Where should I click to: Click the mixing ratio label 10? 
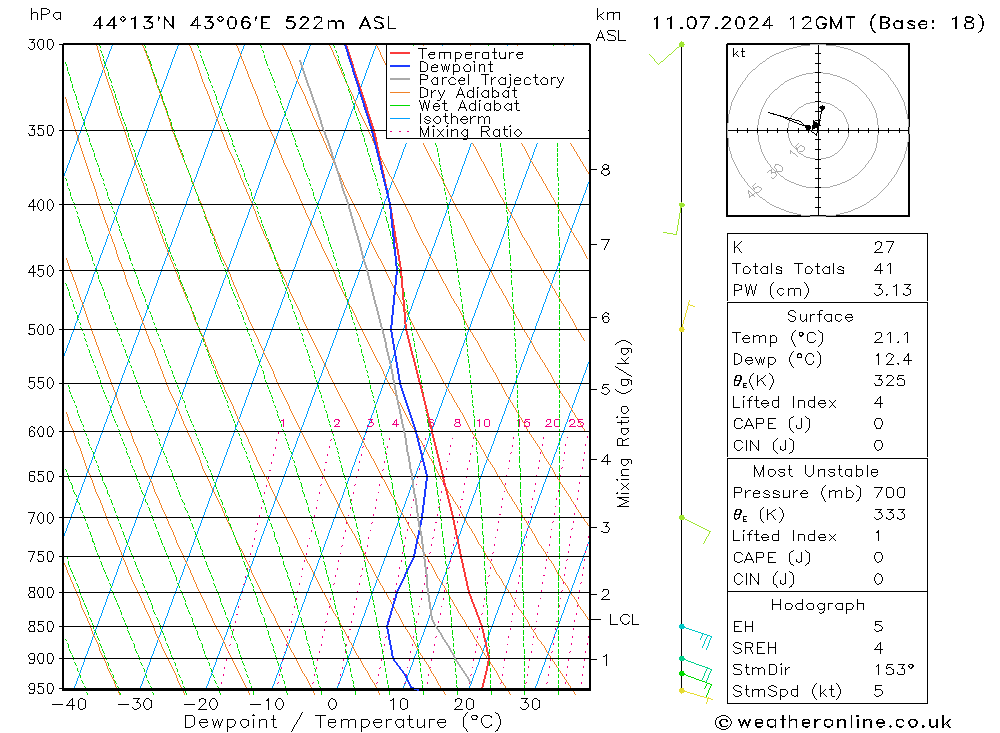[483, 423]
